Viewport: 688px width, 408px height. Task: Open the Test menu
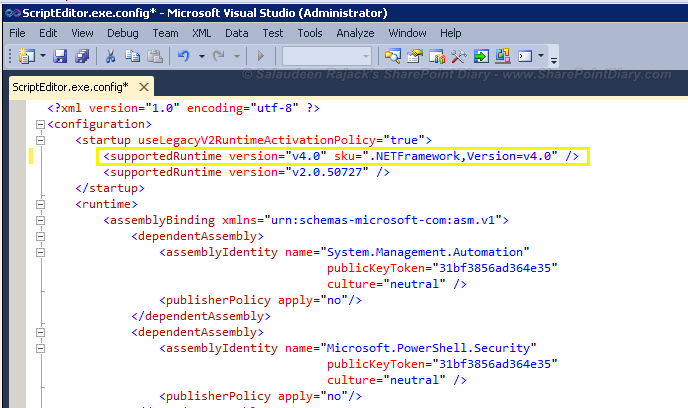pos(272,33)
